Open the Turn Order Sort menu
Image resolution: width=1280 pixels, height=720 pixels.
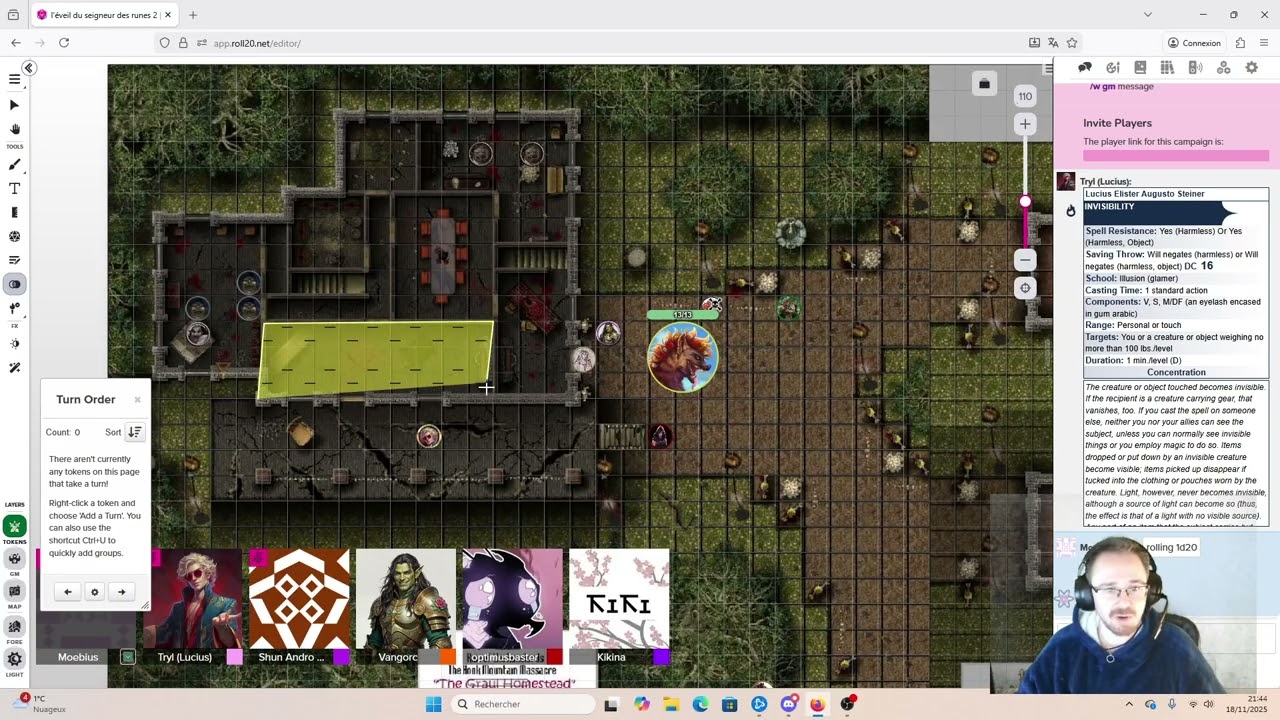point(134,432)
